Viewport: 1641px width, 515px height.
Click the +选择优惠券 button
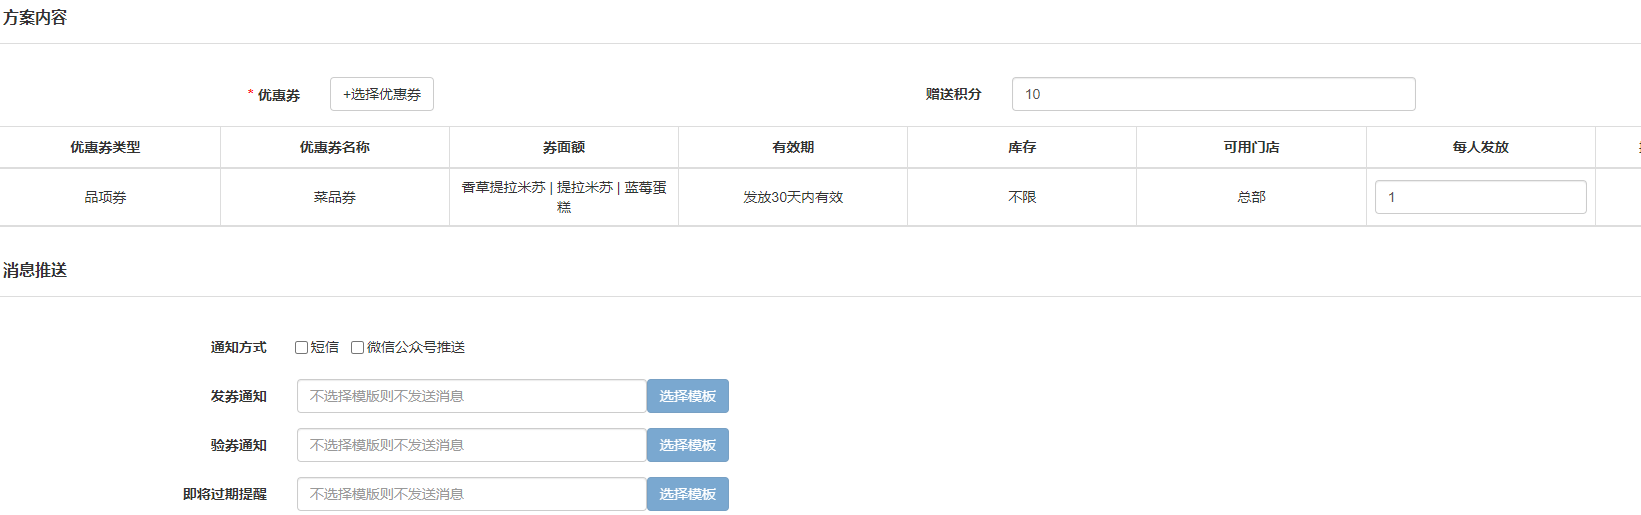(x=381, y=94)
